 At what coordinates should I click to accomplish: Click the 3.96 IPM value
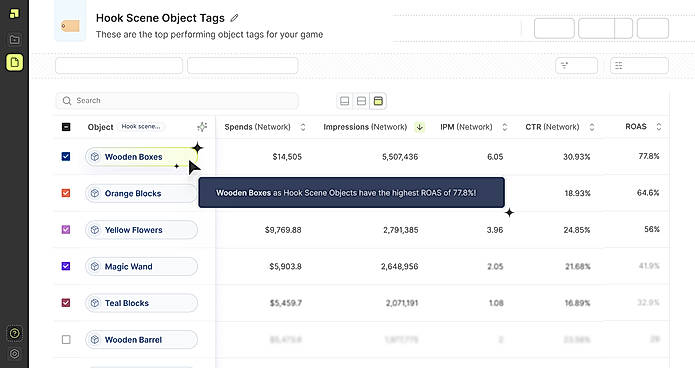pos(495,230)
